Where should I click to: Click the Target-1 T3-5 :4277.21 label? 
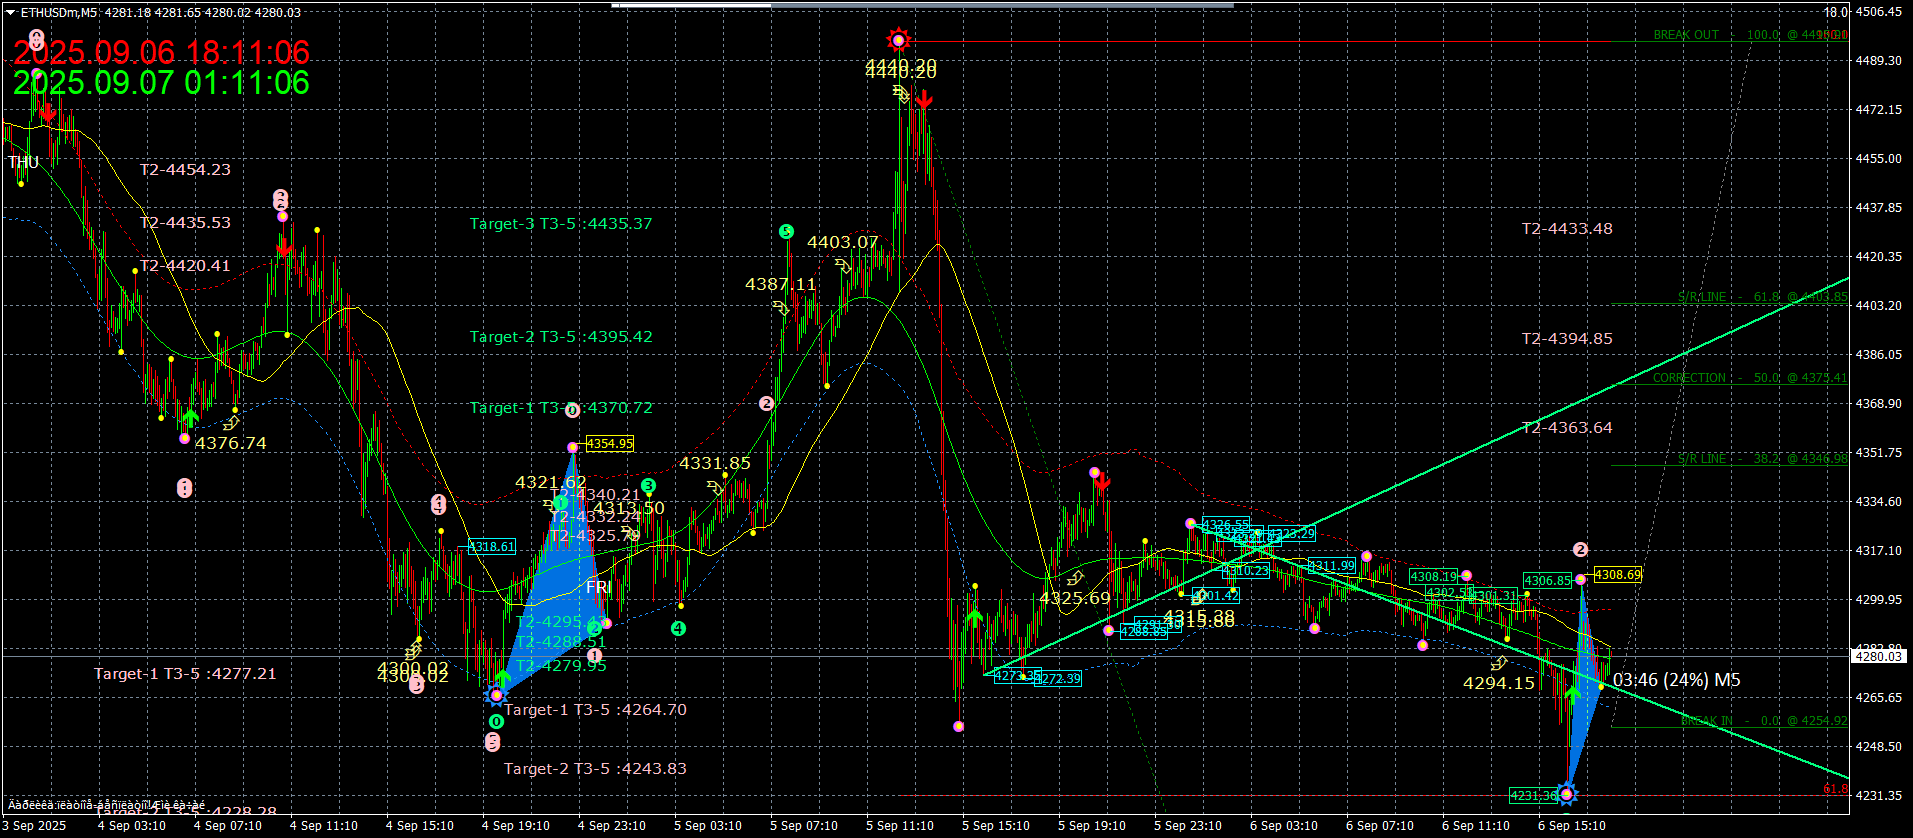(x=185, y=674)
